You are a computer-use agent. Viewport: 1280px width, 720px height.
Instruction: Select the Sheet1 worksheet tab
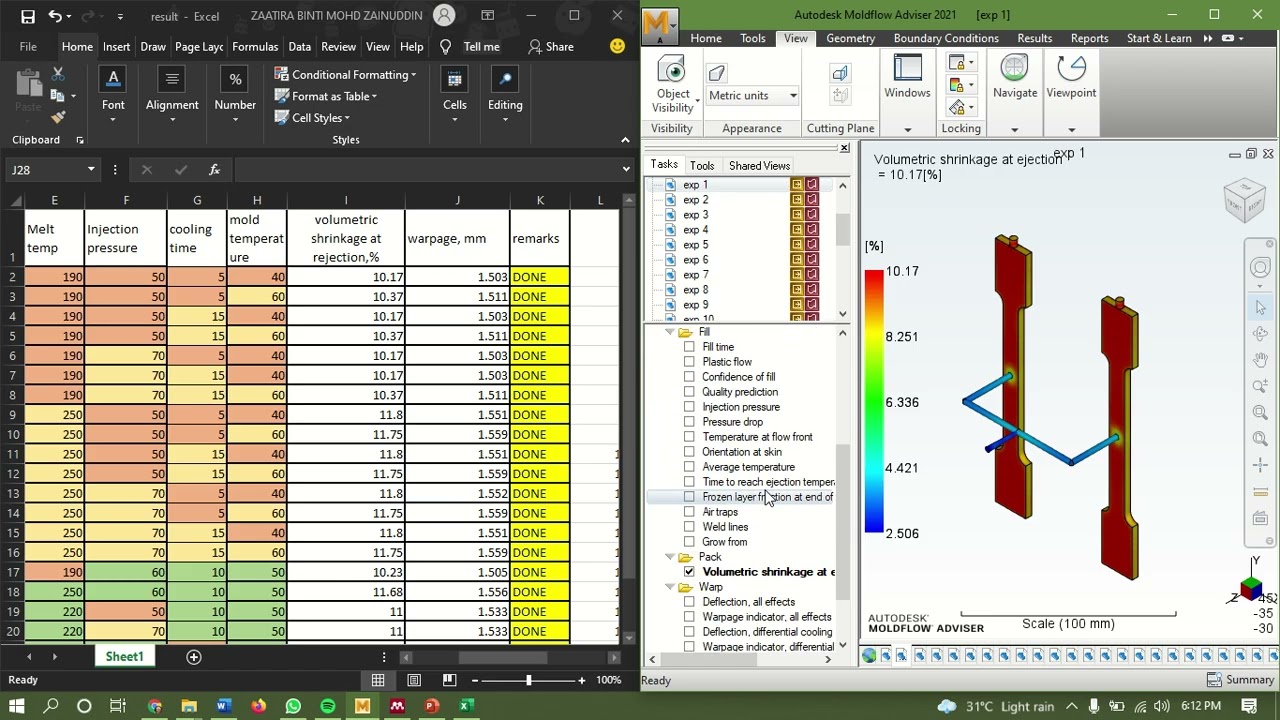pos(125,657)
